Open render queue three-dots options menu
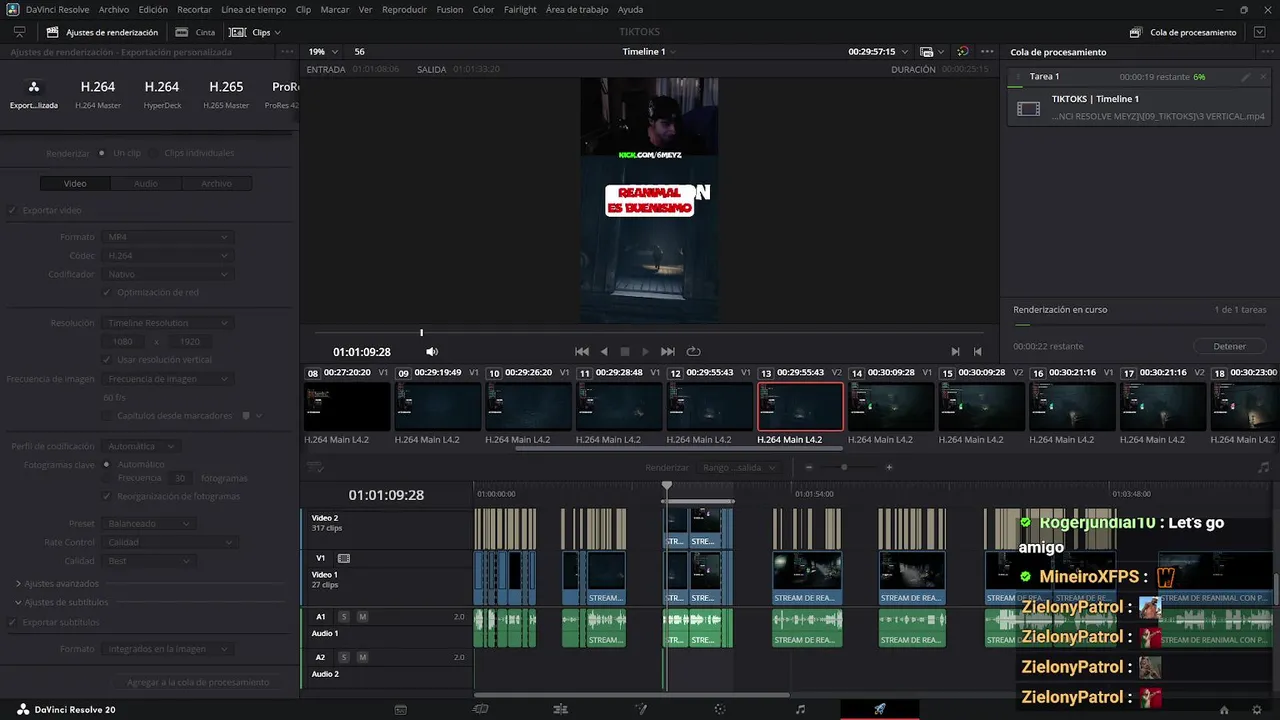Image resolution: width=1280 pixels, height=720 pixels. pos(1267,51)
